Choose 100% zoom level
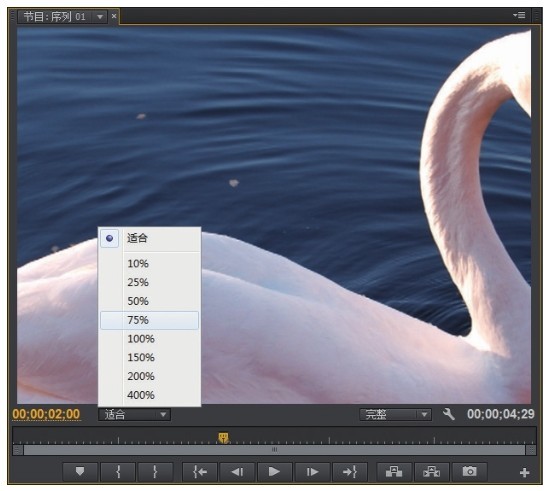 pyautogui.click(x=149, y=339)
